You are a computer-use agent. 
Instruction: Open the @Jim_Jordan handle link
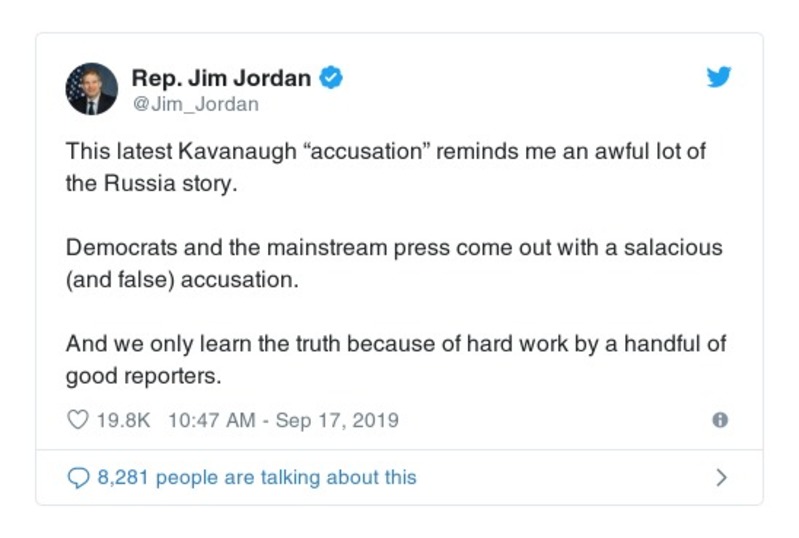pyautogui.click(x=195, y=104)
